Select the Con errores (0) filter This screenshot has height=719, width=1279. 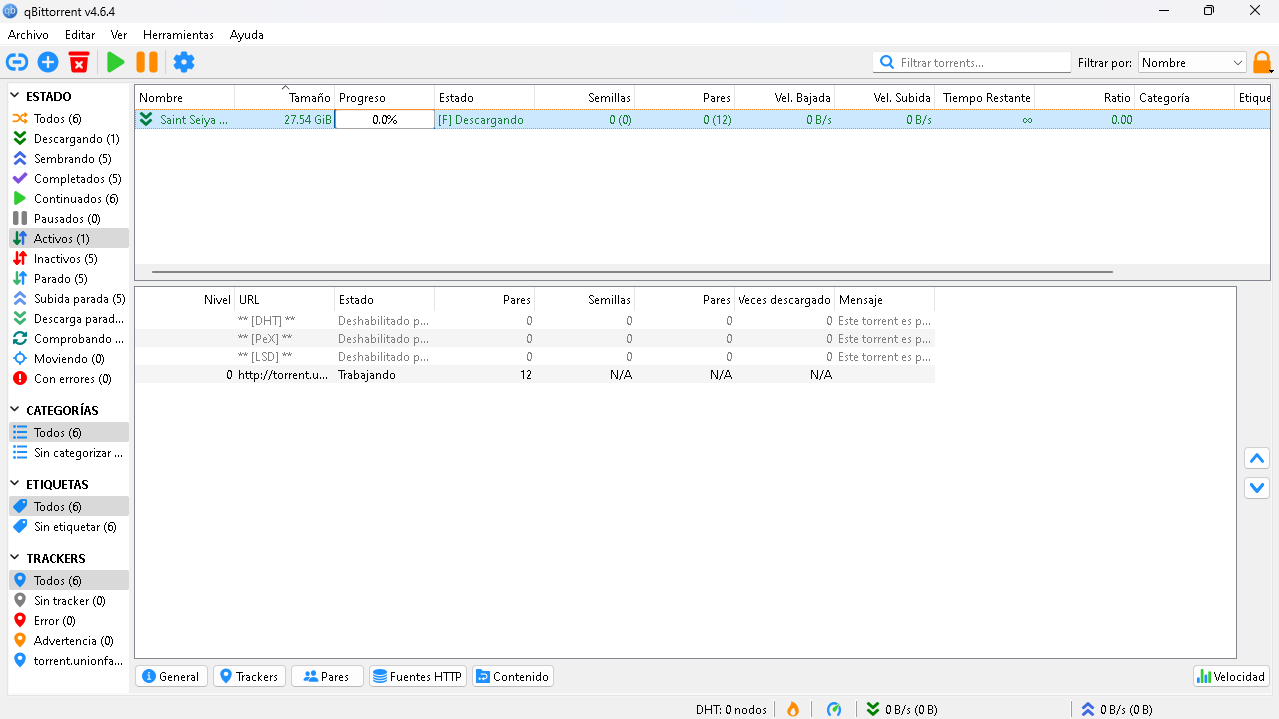(x=69, y=379)
